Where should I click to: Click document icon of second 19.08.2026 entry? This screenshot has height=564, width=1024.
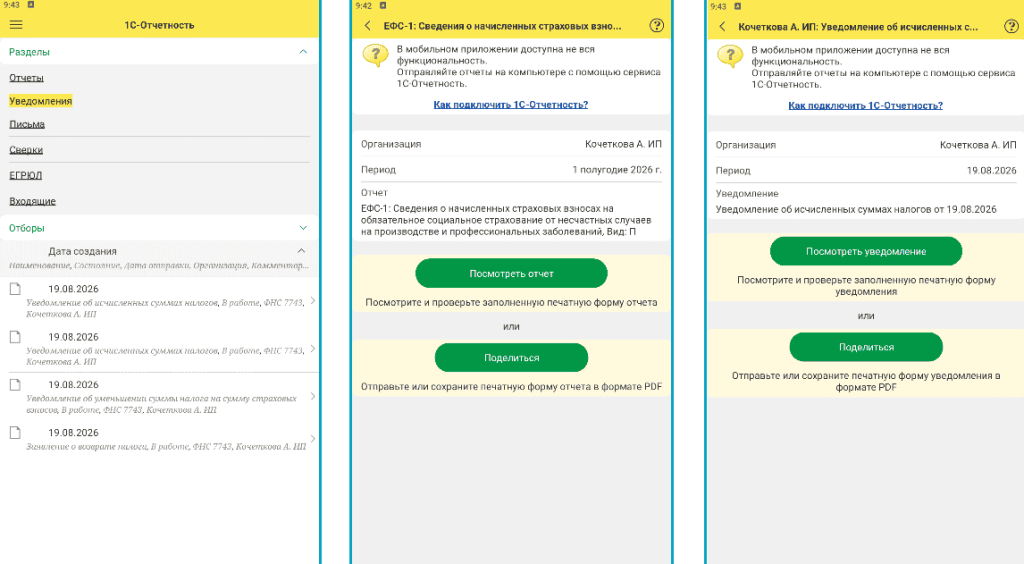pyautogui.click(x=15, y=337)
